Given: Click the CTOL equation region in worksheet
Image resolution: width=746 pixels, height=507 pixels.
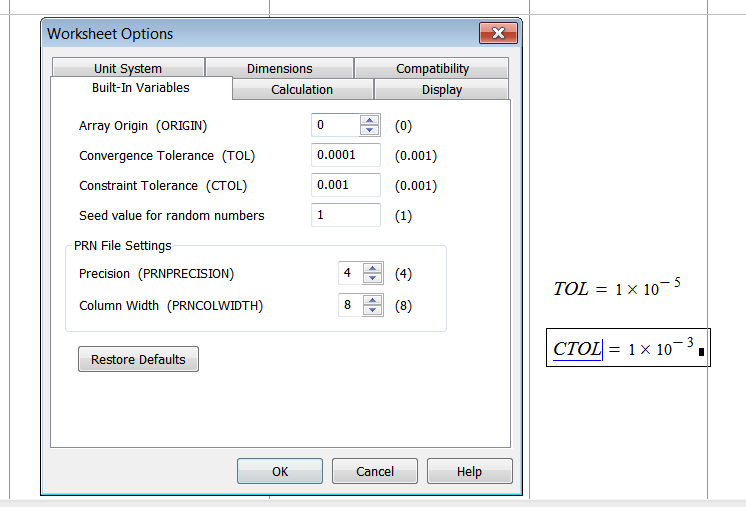Looking at the screenshot, I should coord(628,348).
